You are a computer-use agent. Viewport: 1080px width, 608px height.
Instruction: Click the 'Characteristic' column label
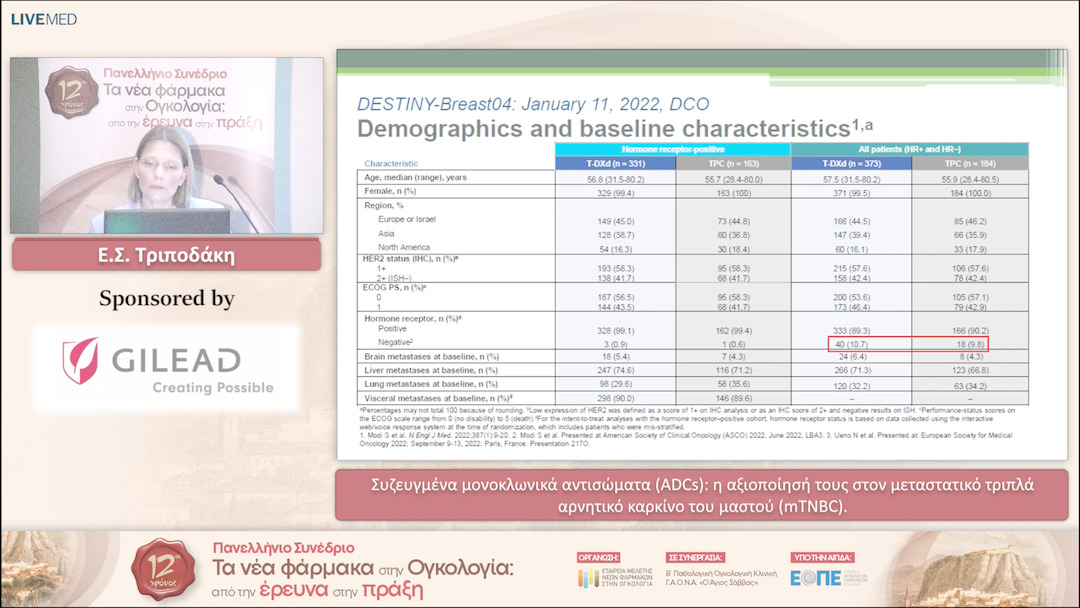(391, 163)
